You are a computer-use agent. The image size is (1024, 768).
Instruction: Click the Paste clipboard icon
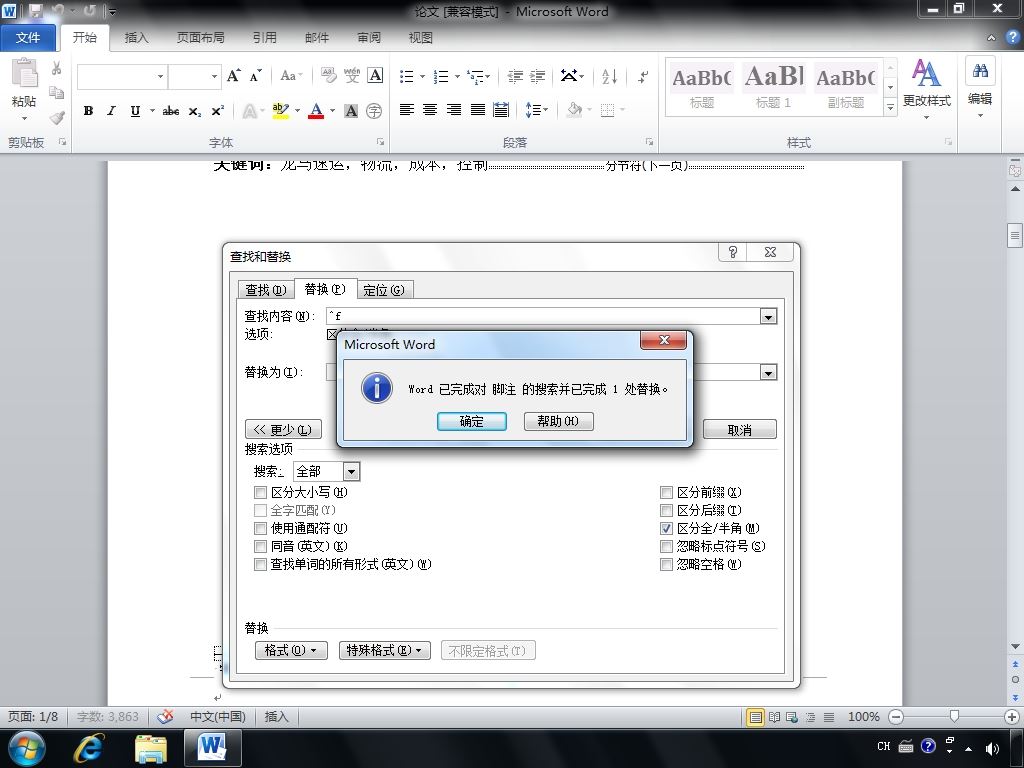click(x=25, y=73)
